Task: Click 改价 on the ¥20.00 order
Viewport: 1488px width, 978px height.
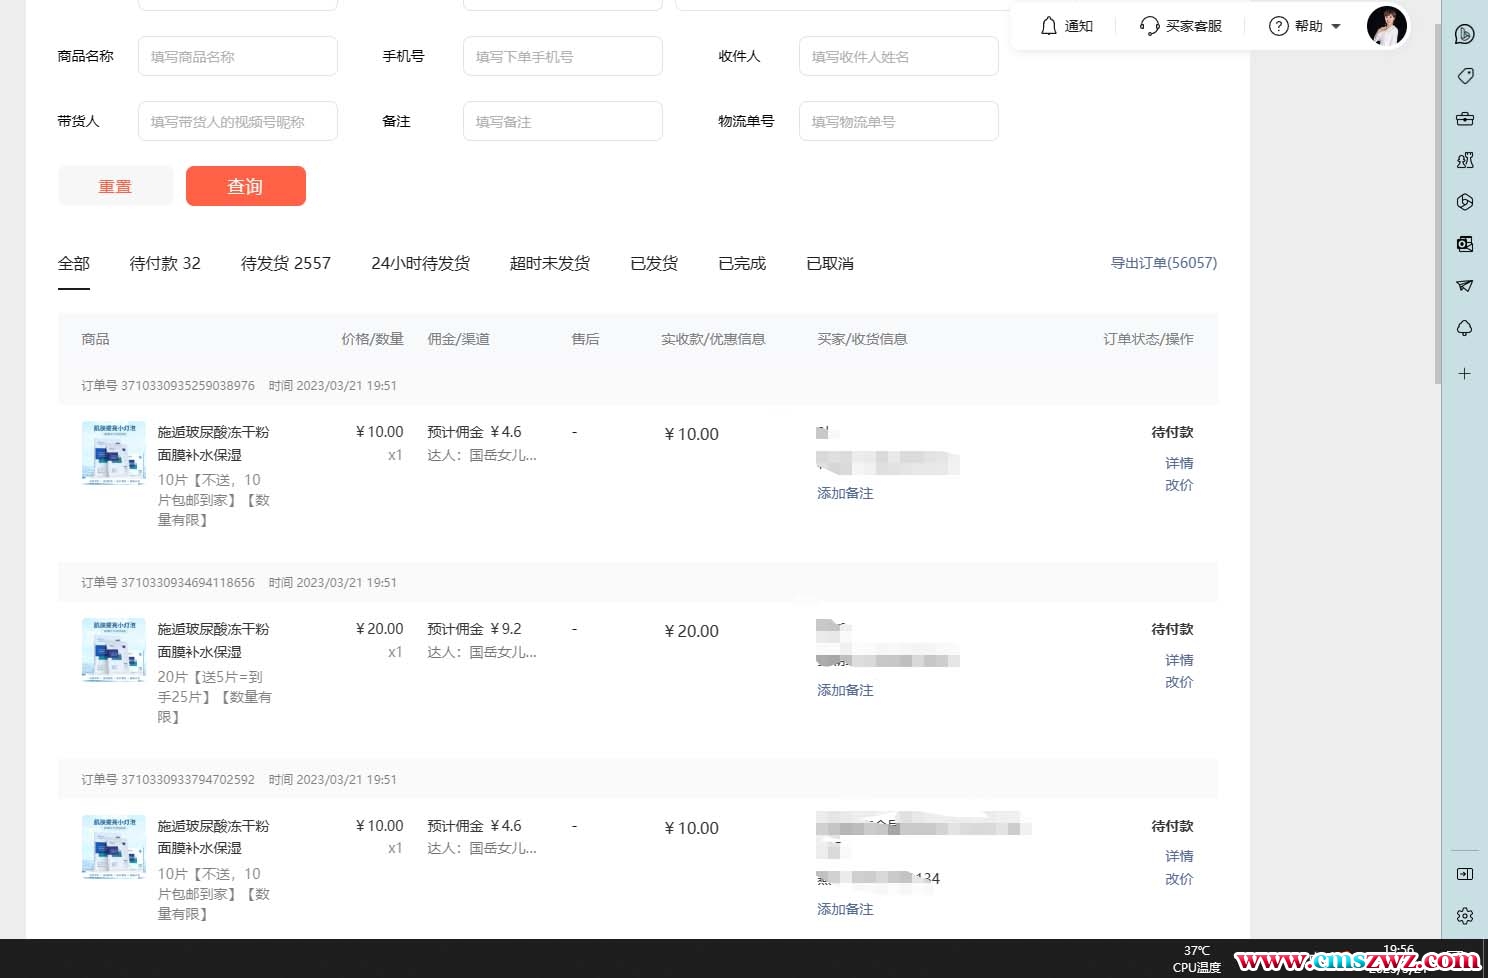Action: pos(1179,682)
